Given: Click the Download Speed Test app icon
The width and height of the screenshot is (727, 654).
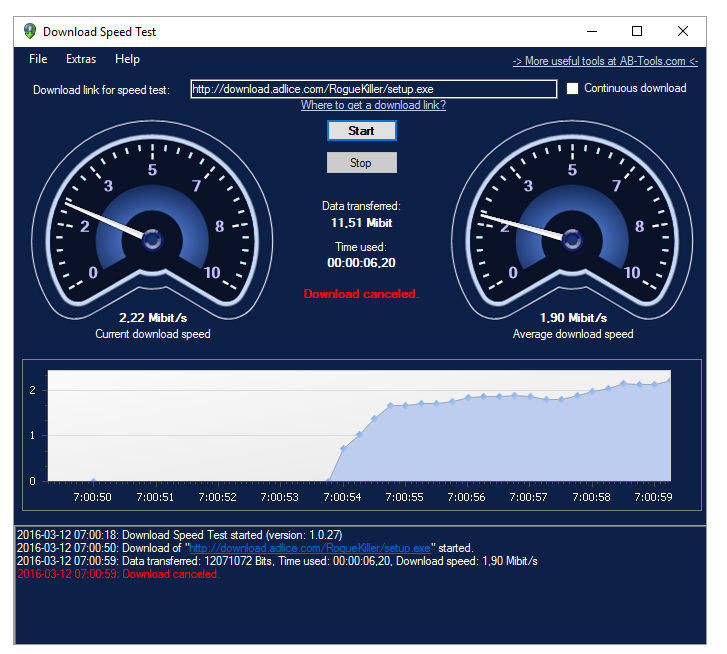Looking at the screenshot, I should 30,31.
